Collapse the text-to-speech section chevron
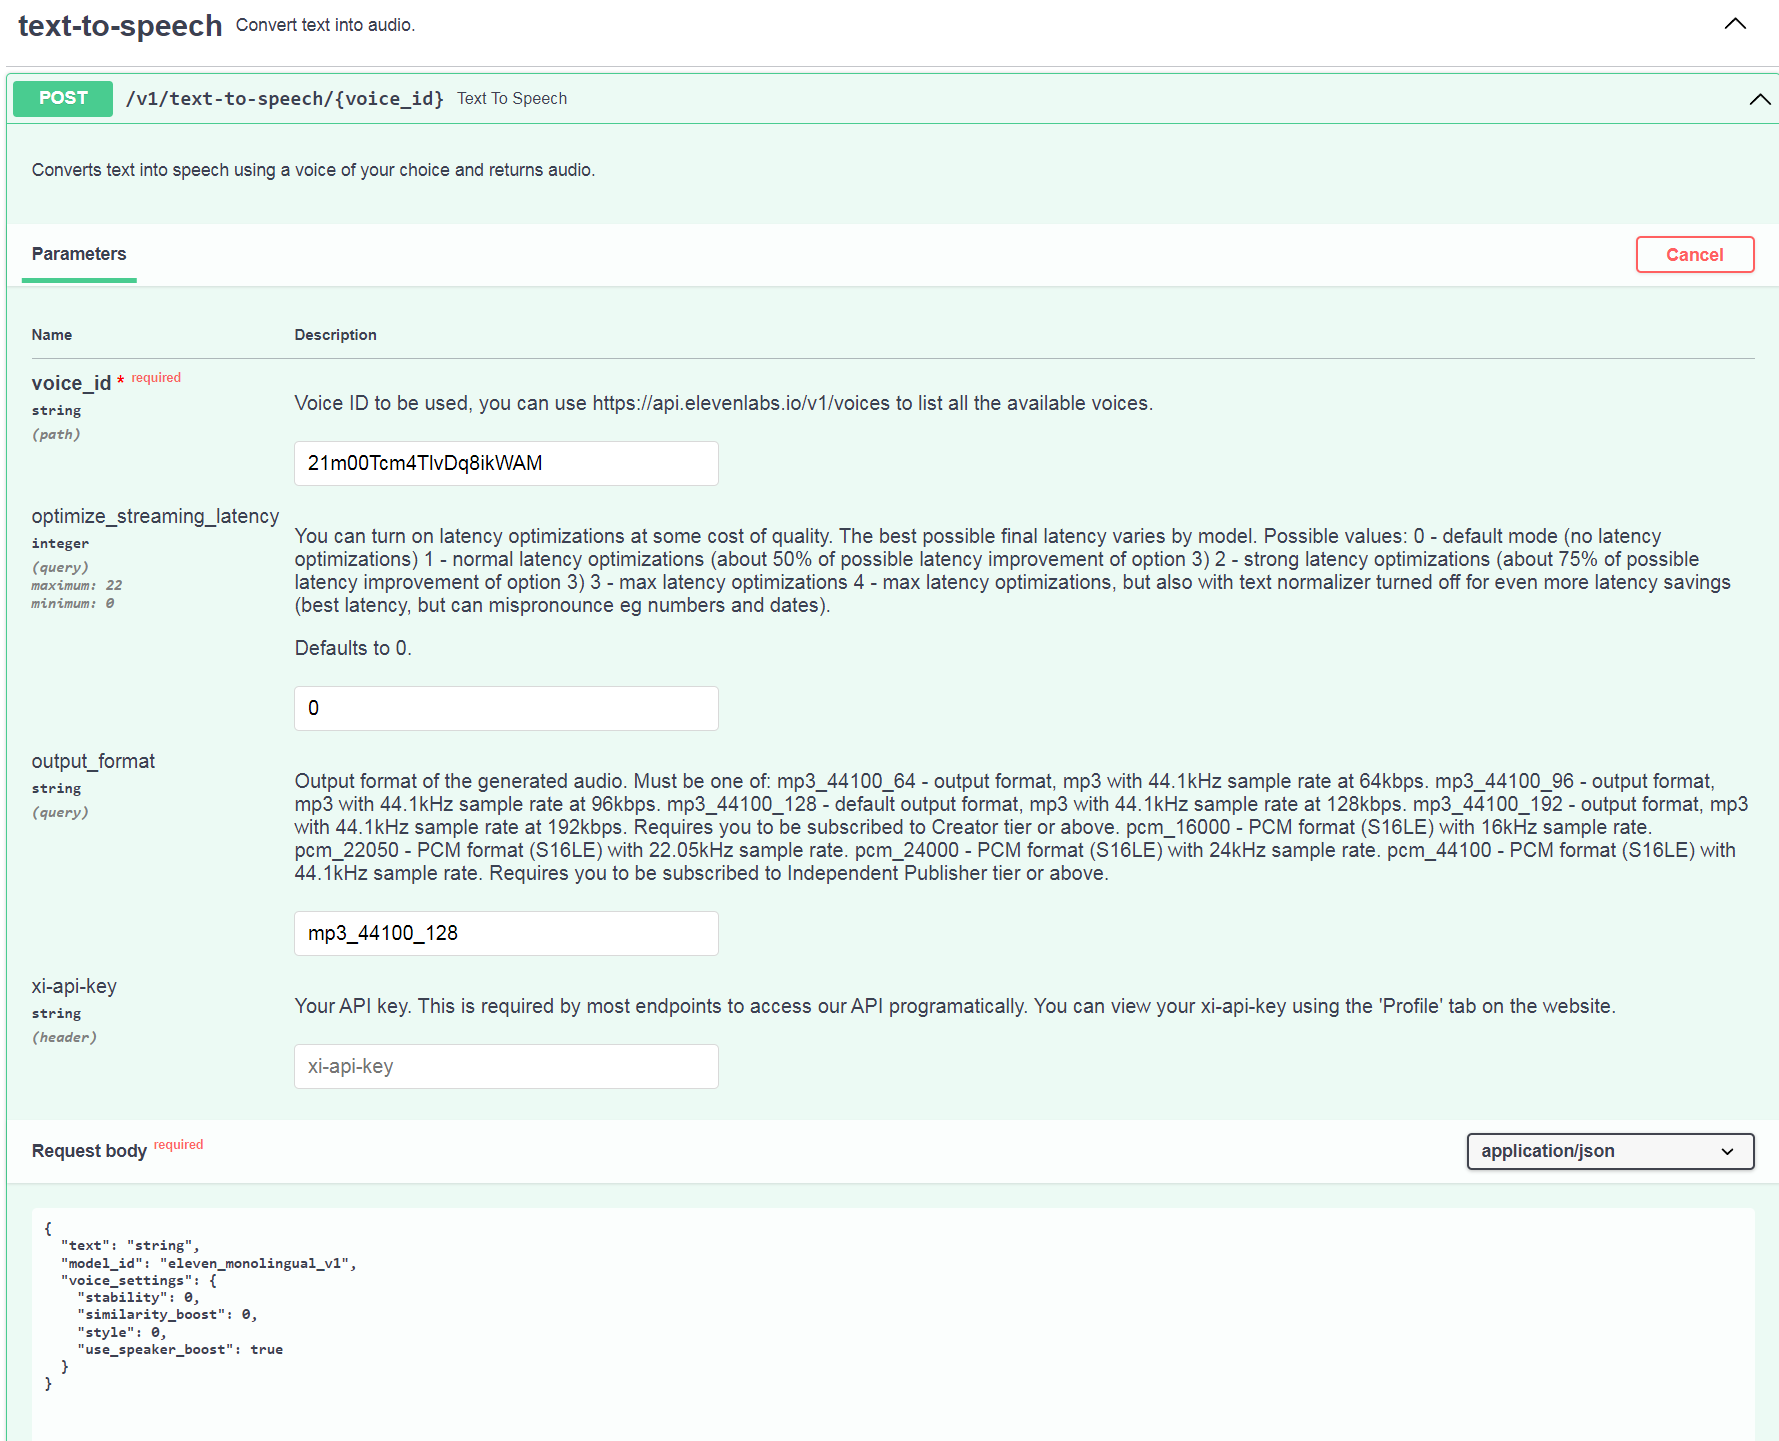The image size is (1779, 1441). point(1735,24)
